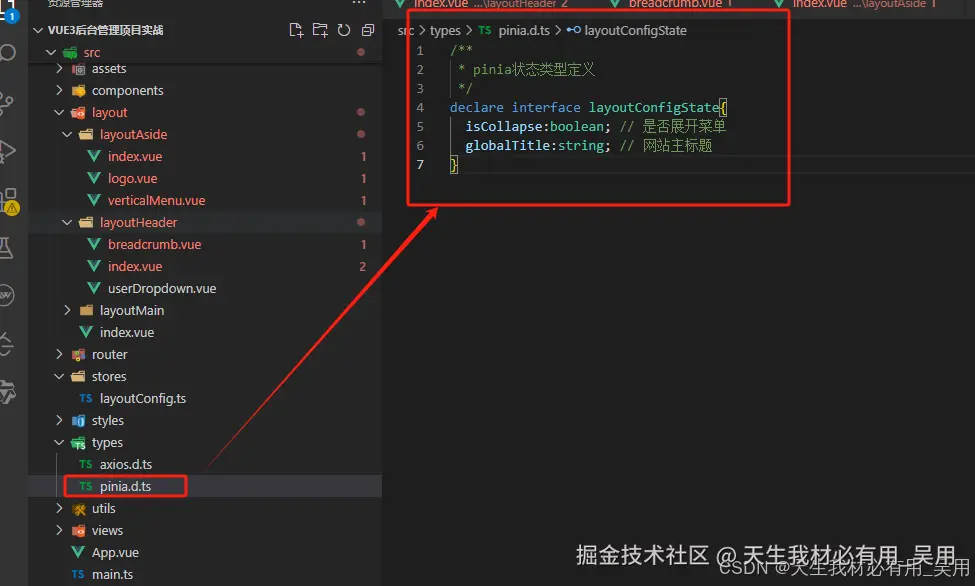The width and height of the screenshot is (975, 586).
Task: Click types in the breadcrumb path
Action: click(445, 30)
